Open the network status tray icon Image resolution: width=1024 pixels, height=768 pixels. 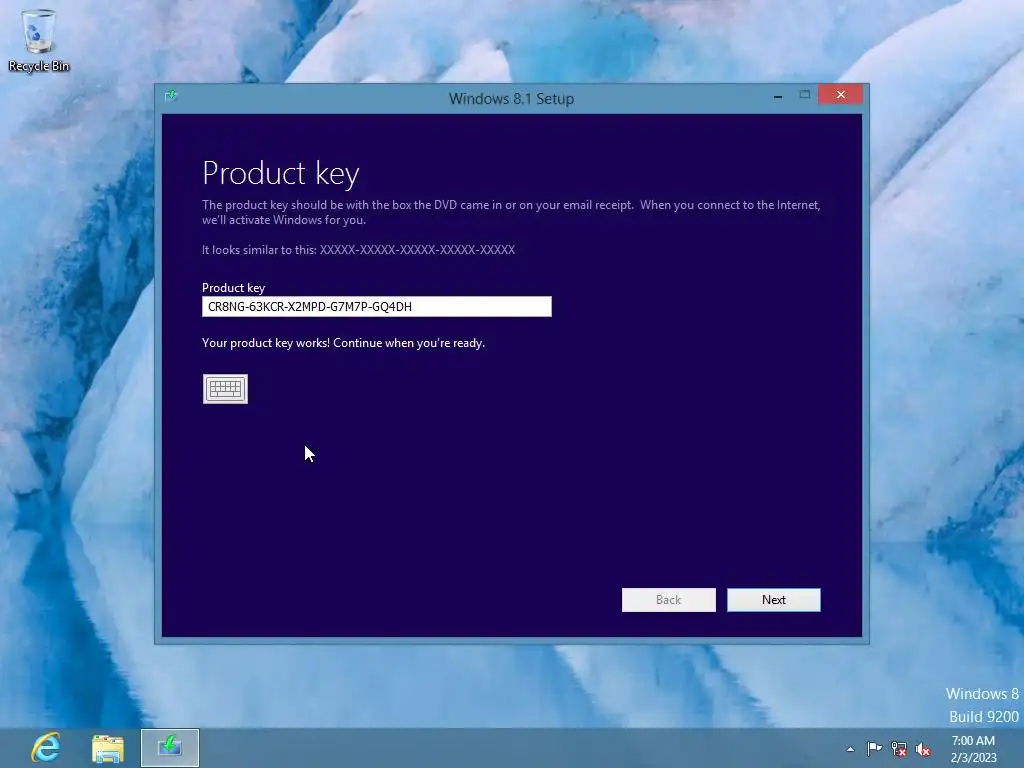[x=899, y=749]
